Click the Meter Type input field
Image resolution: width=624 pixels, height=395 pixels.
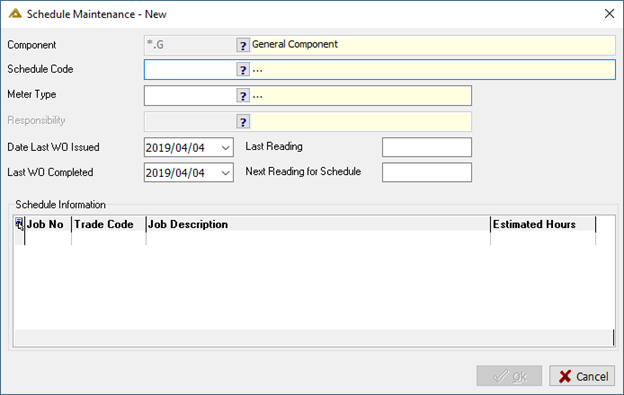click(x=190, y=96)
